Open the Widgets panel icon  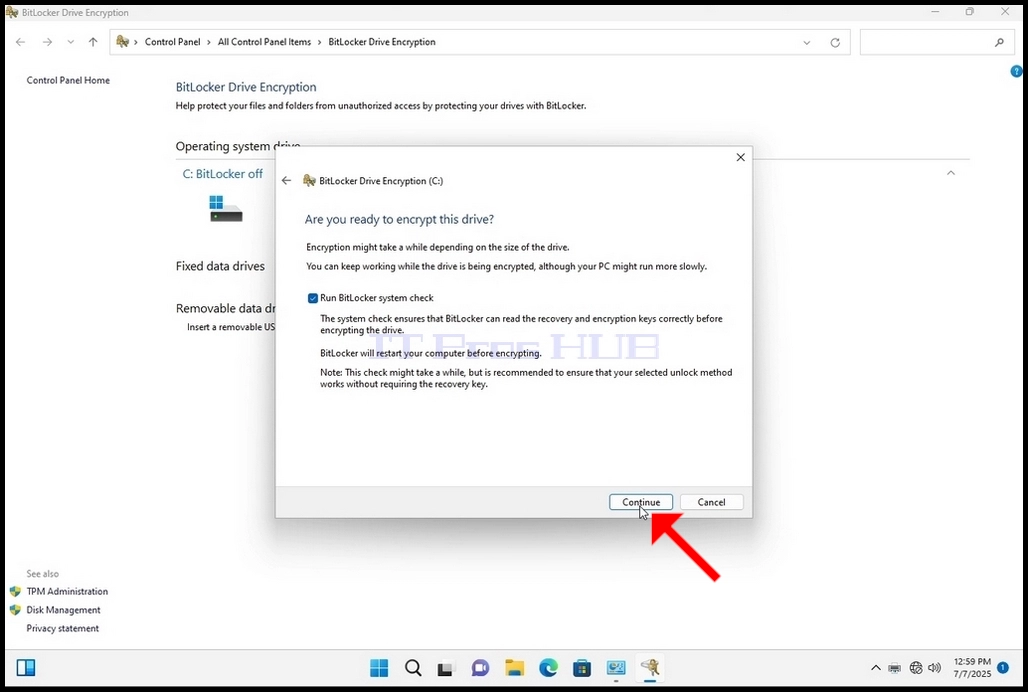(x=26, y=668)
